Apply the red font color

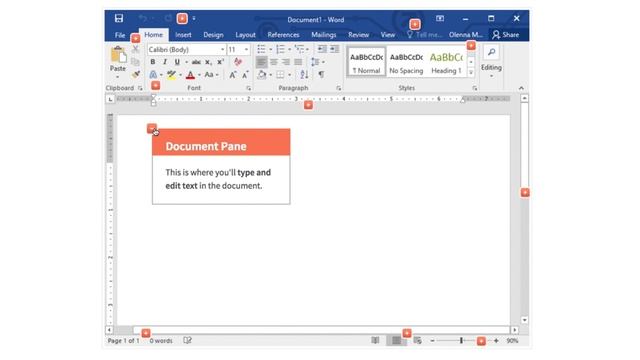click(x=190, y=75)
